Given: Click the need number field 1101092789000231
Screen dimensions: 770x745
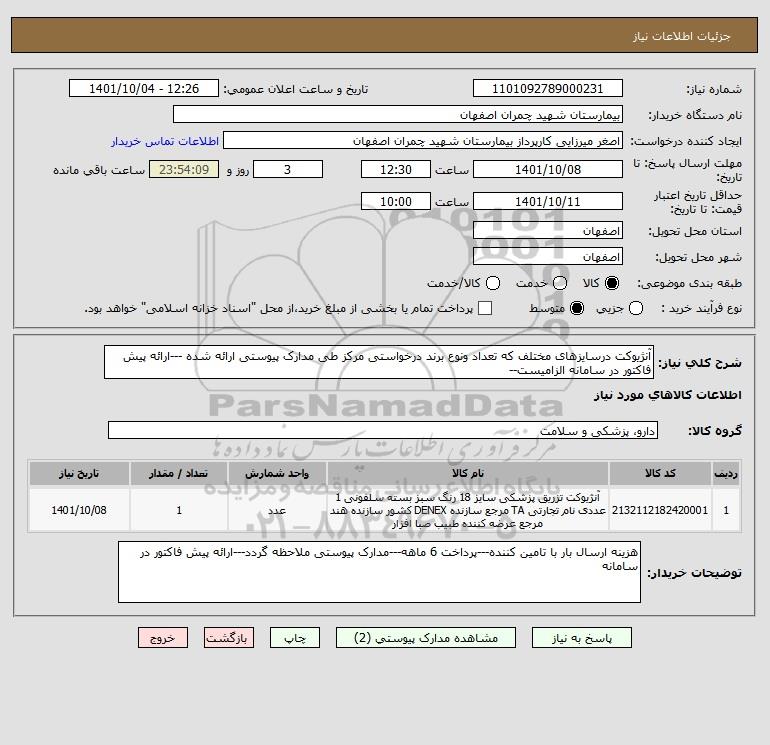Looking at the screenshot, I should point(548,88).
